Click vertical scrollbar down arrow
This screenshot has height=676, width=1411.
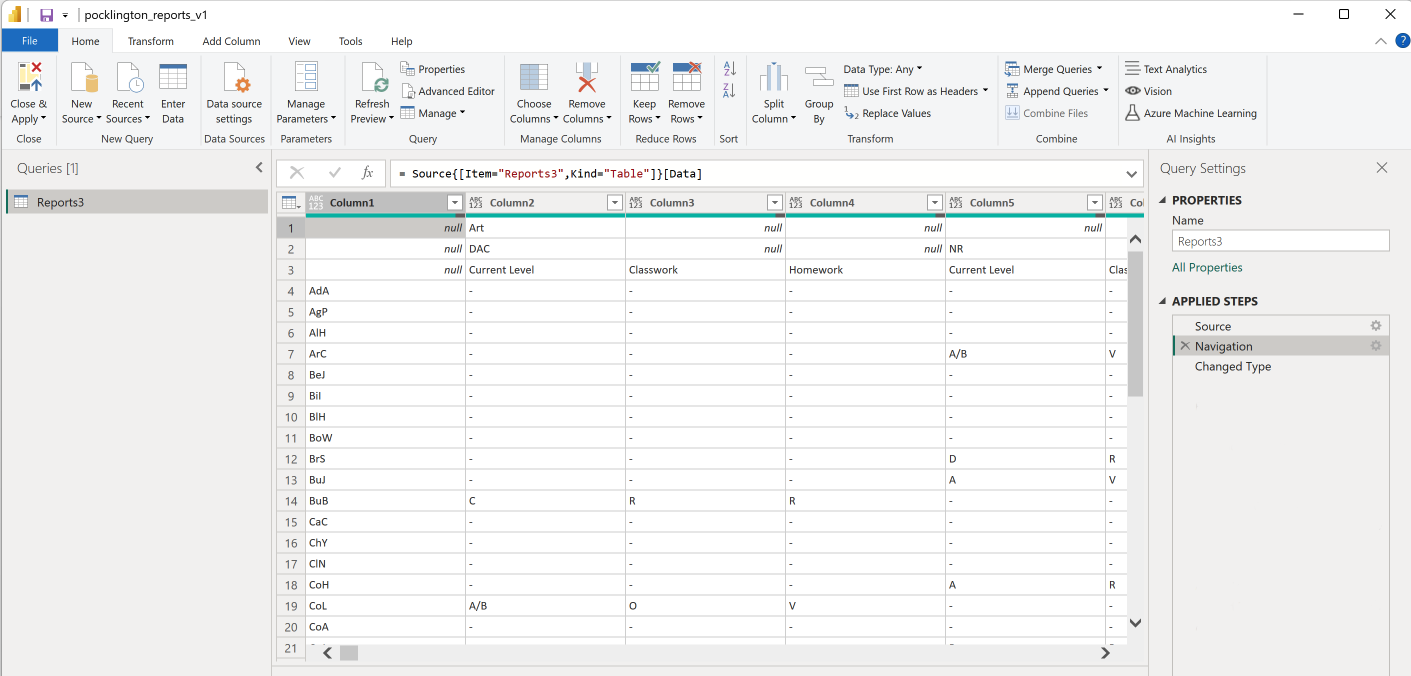(x=1135, y=622)
